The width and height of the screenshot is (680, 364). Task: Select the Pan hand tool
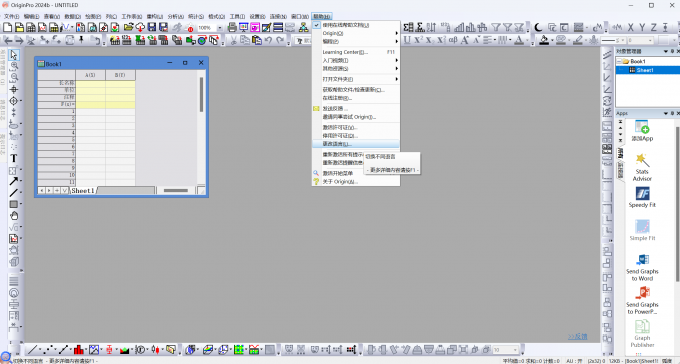pyautogui.click(x=13, y=216)
